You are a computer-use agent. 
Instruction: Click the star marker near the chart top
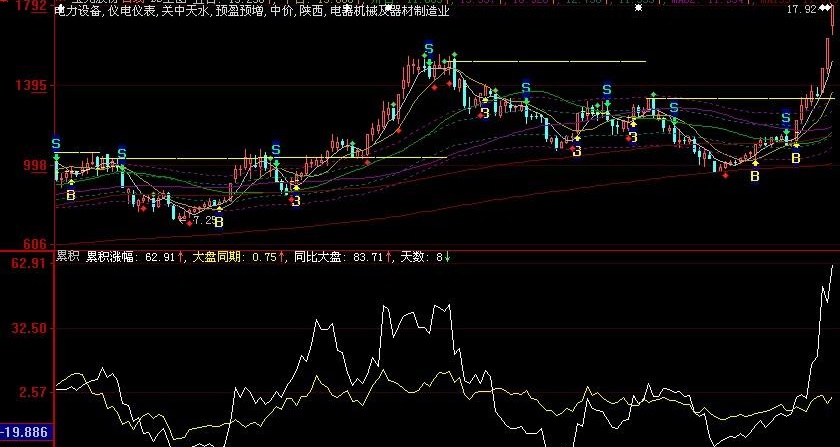(x=638, y=9)
